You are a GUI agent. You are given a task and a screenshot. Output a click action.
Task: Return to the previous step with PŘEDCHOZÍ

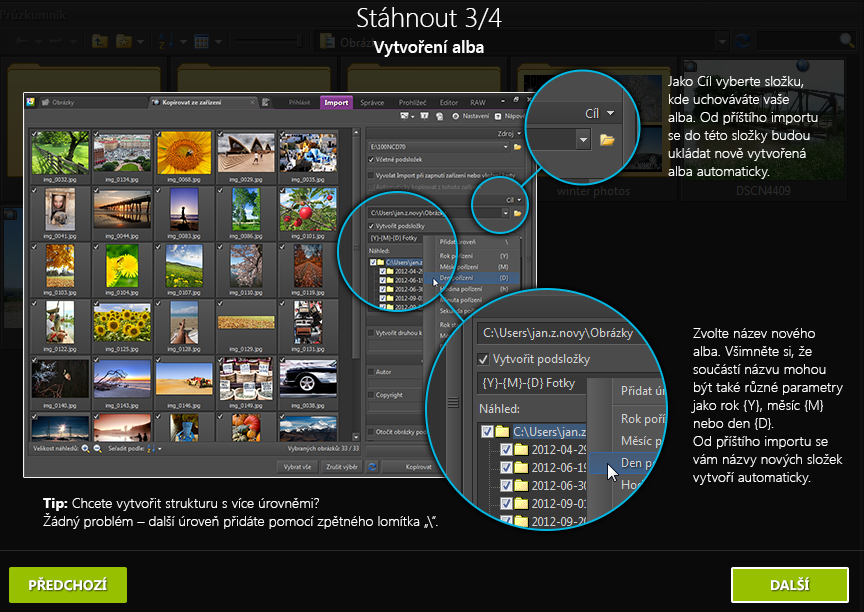pyautogui.click(x=68, y=584)
